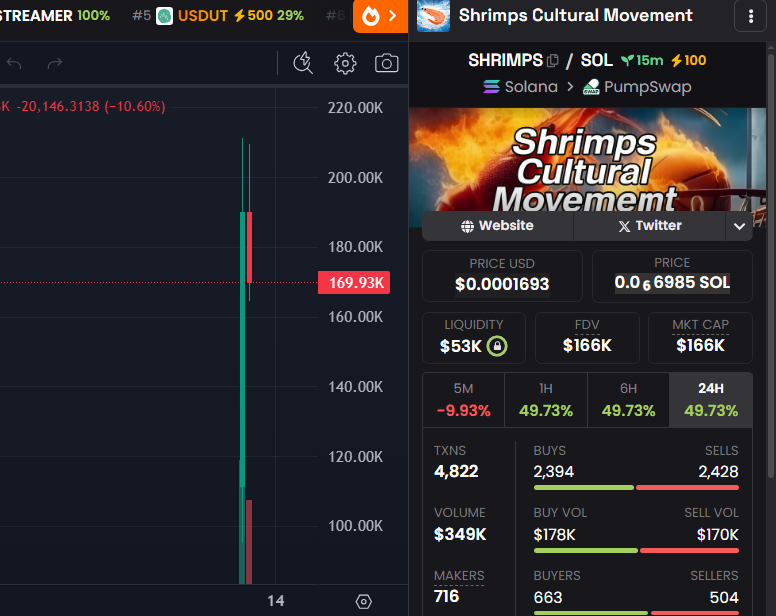Click the Solana chain link
Image resolution: width=776 pixels, height=616 pixels.
coord(520,87)
